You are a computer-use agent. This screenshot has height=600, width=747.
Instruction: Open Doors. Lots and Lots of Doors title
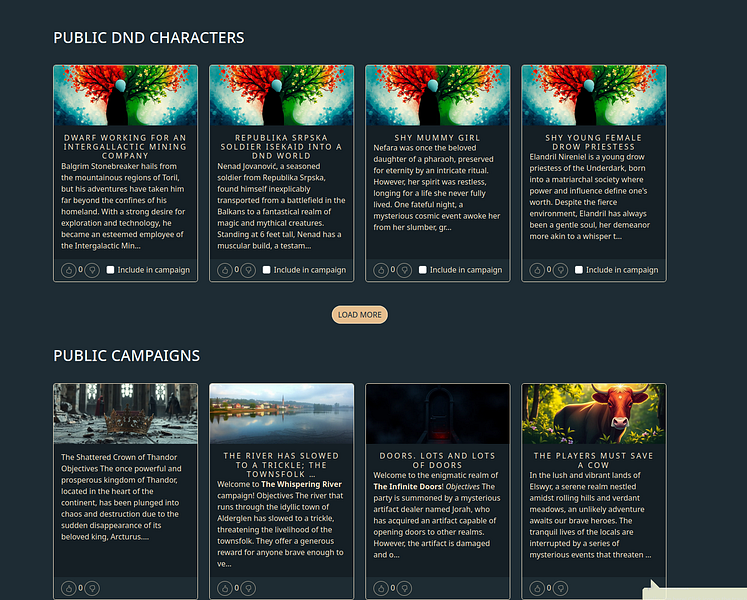pos(437,460)
